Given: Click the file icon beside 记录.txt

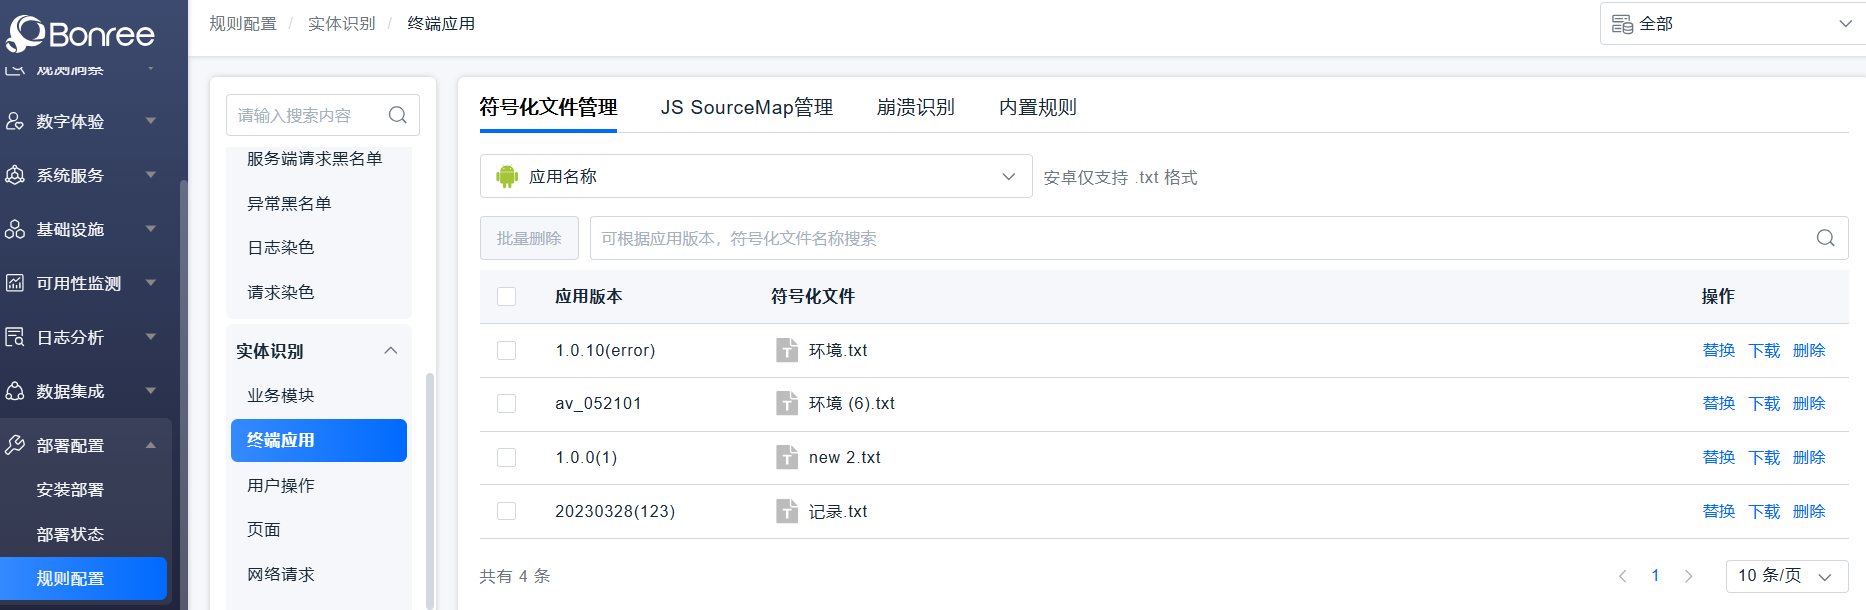Looking at the screenshot, I should coord(787,511).
